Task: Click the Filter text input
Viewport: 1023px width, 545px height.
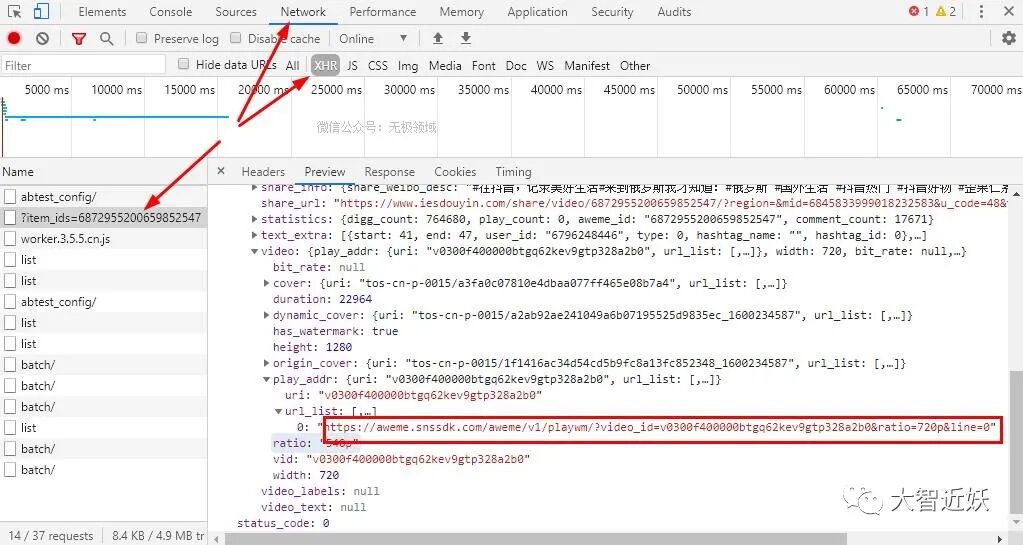Action: (84, 65)
